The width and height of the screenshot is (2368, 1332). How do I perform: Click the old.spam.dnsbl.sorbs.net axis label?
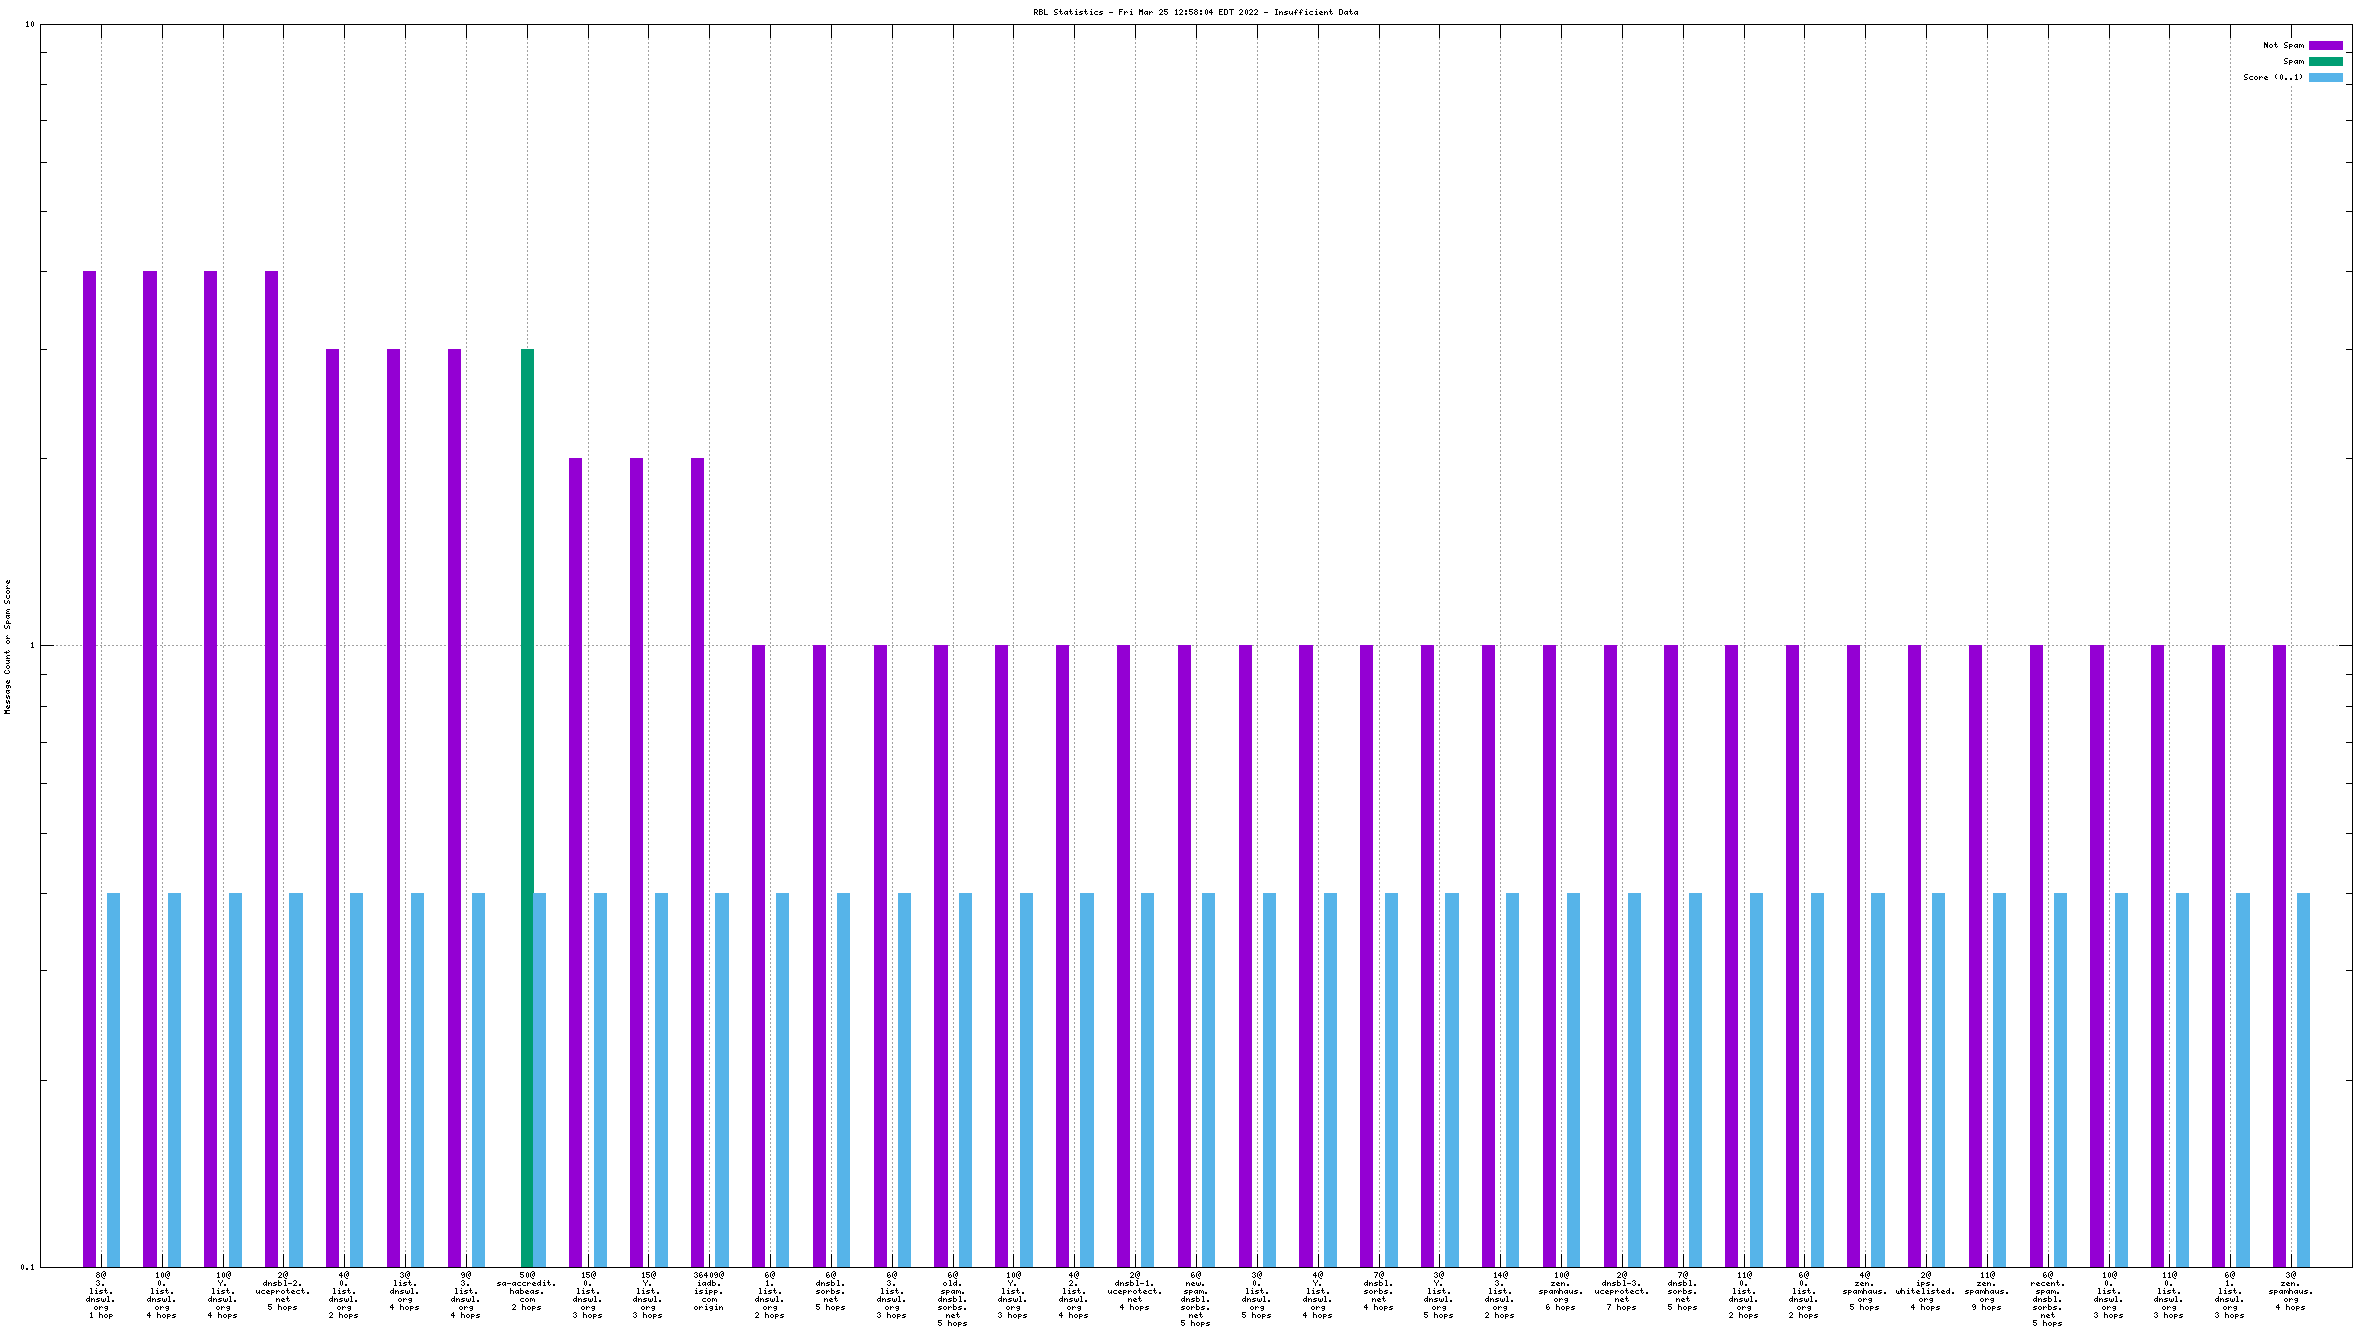pos(952,1299)
